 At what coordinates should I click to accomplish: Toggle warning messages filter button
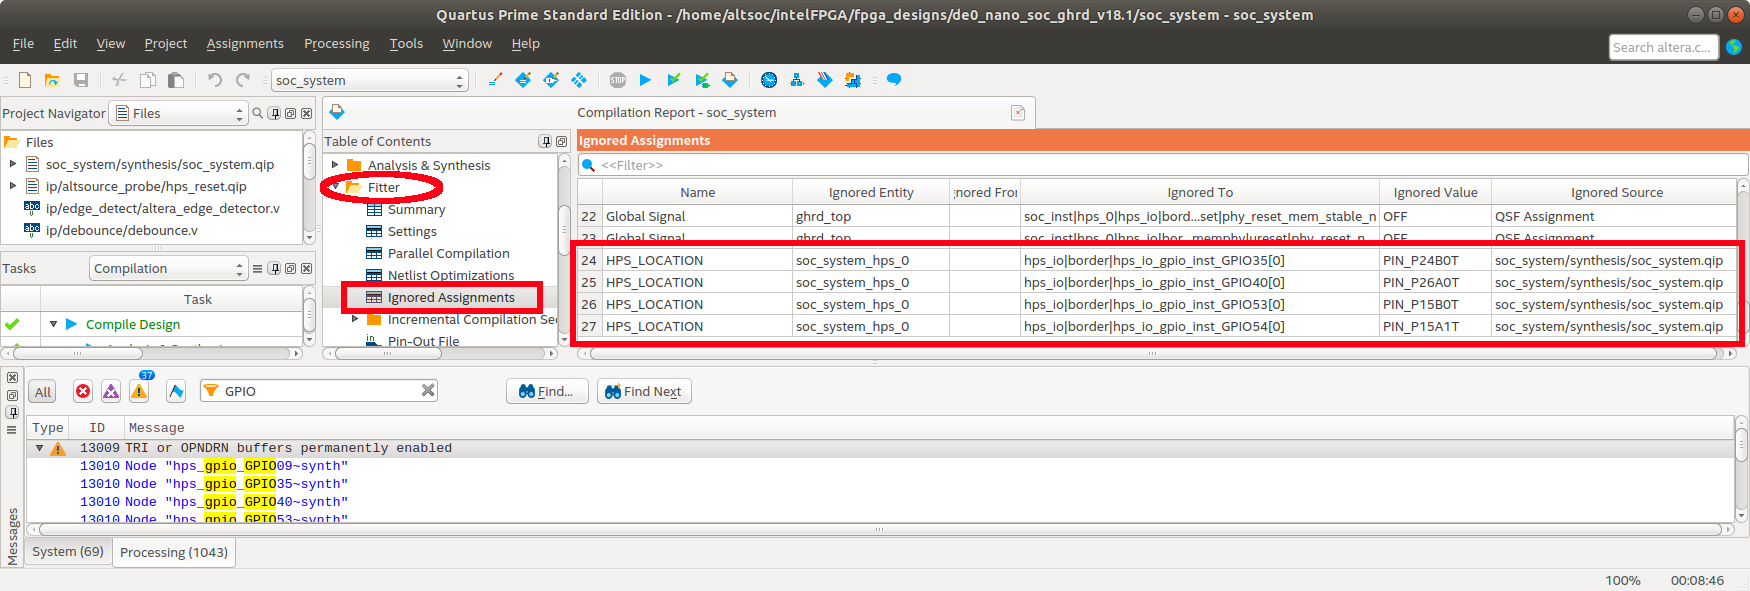pos(139,392)
